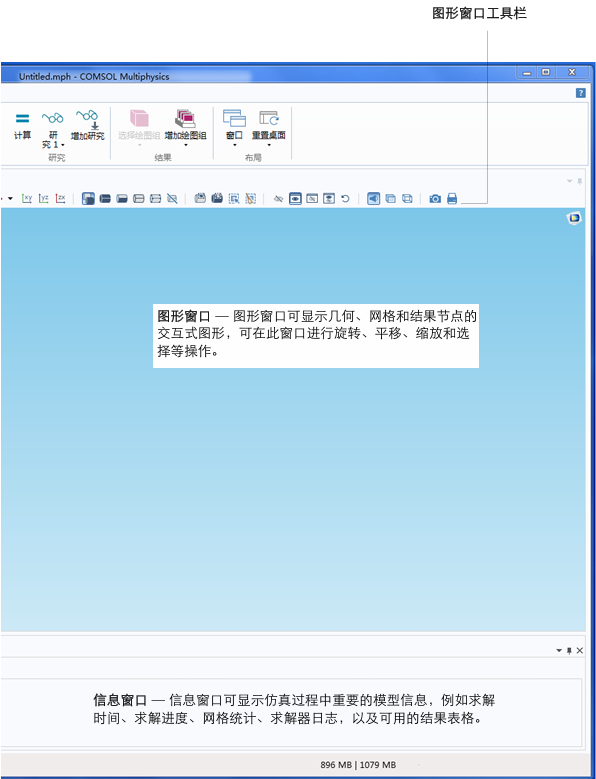Click the view hidden only icon
This screenshot has width=596, height=779.
coord(312,199)
